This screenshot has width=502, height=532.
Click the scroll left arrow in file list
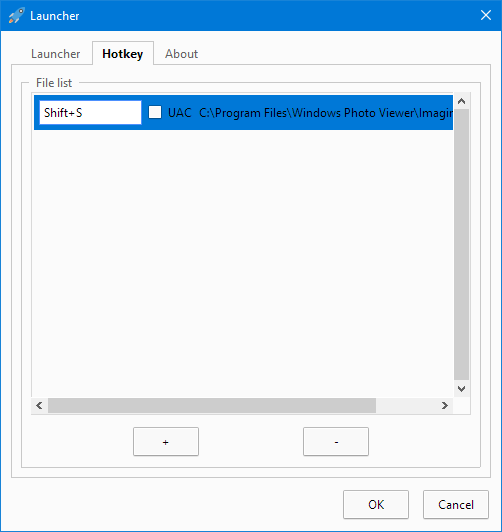tap(39, 405)
